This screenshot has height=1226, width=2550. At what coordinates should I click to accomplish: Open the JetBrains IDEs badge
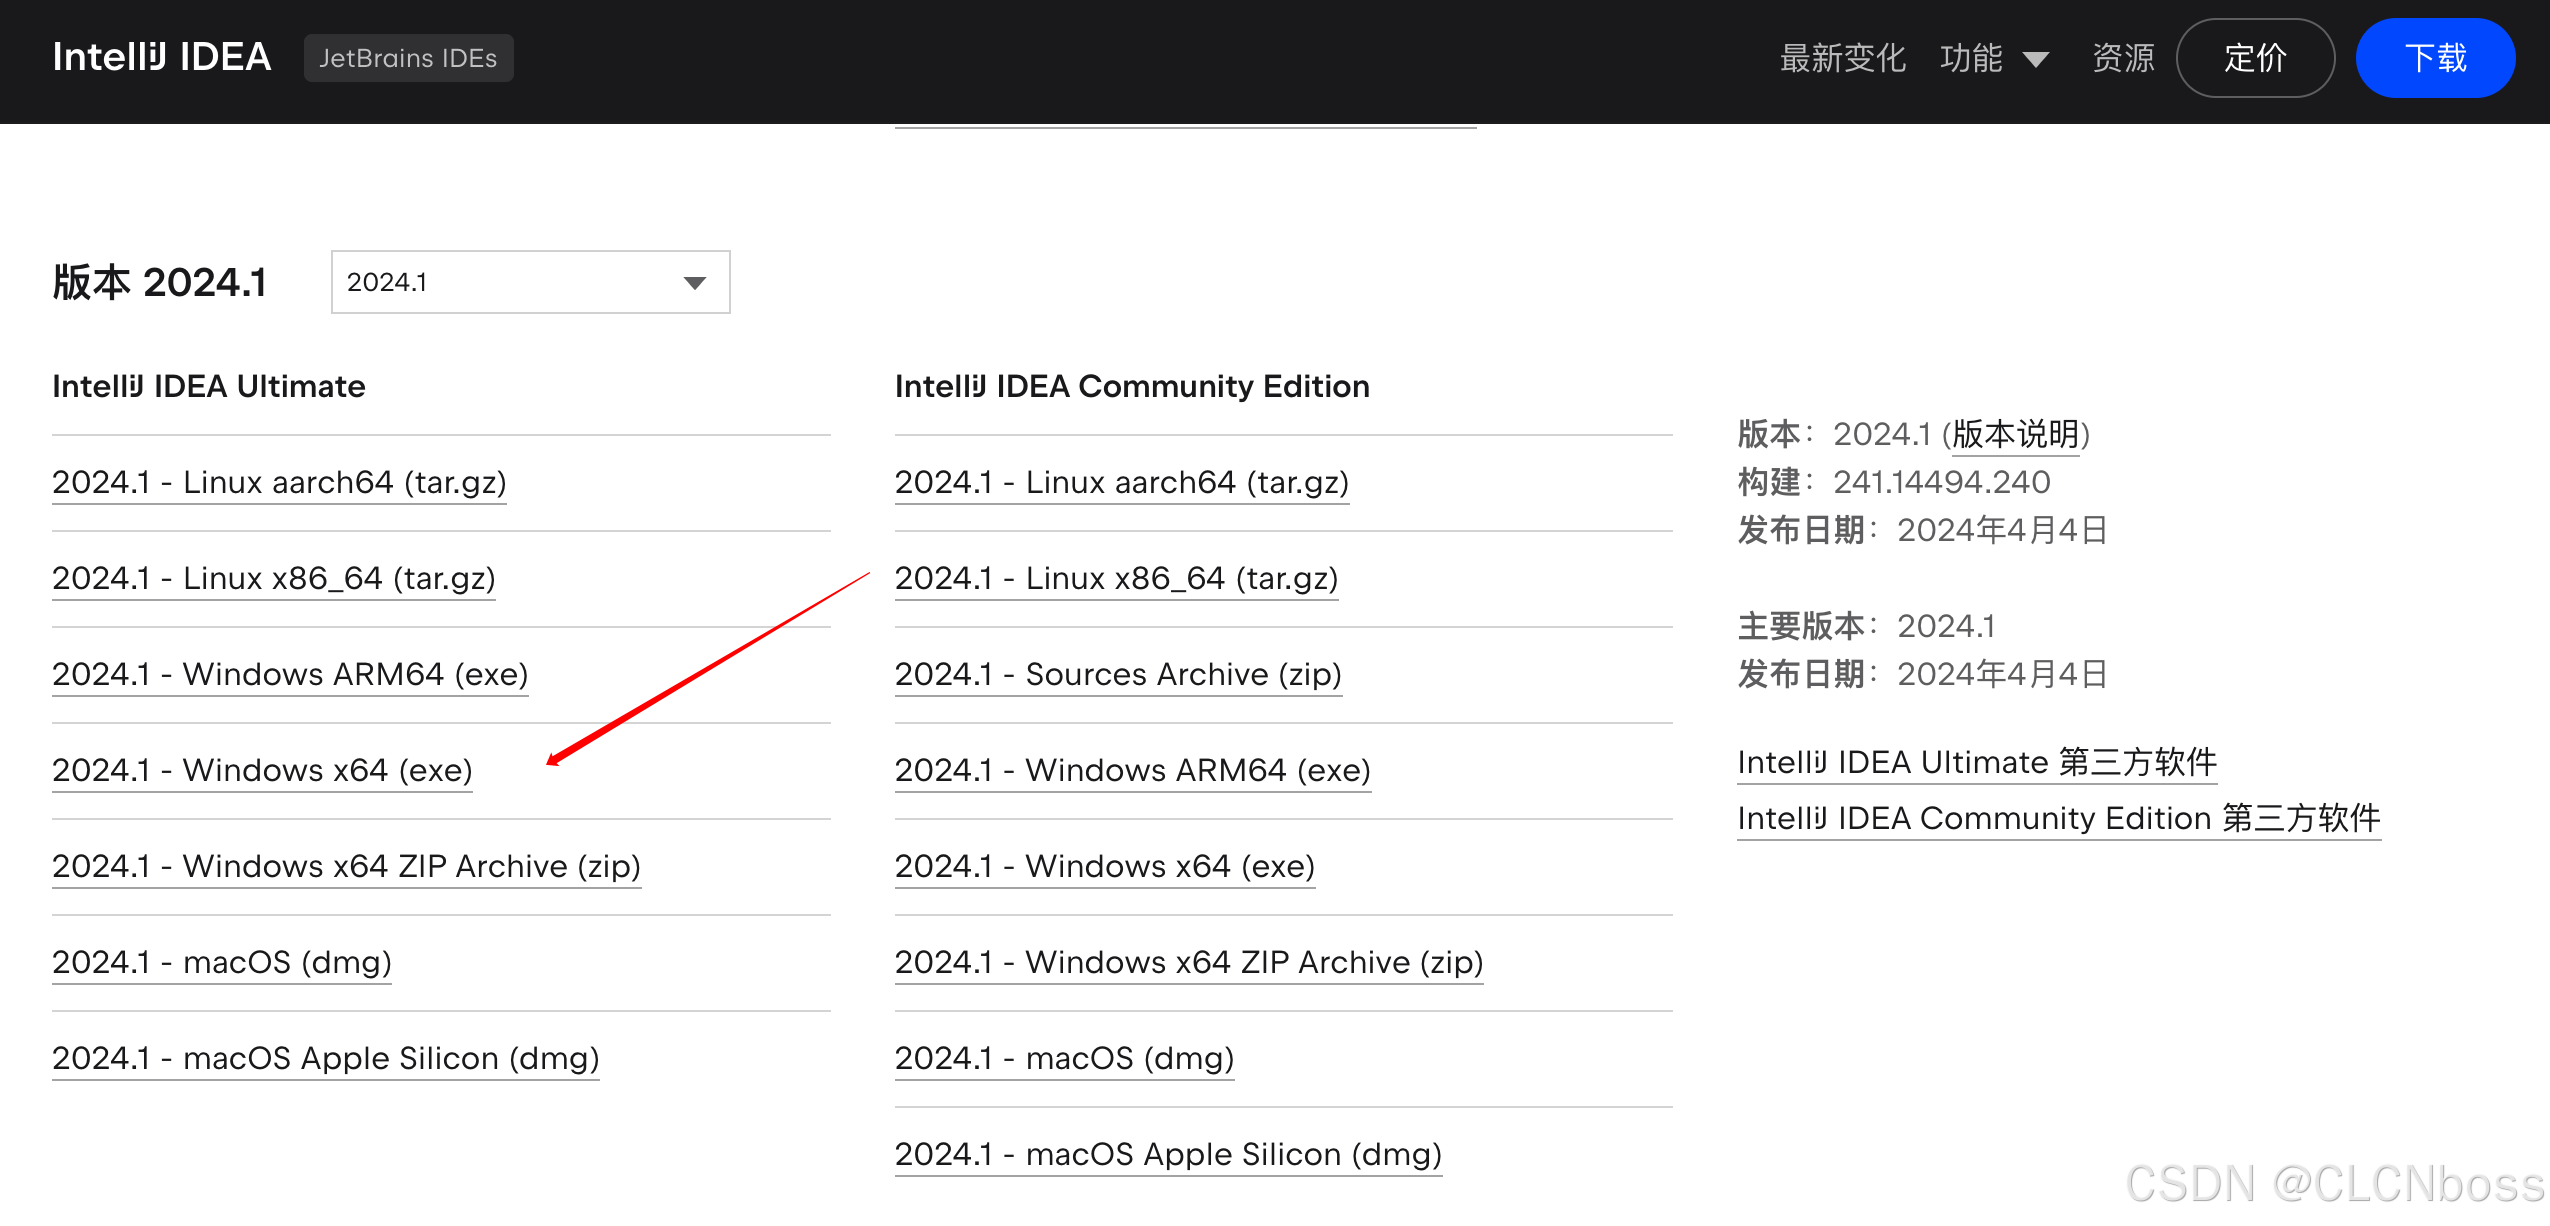point(408,58)
